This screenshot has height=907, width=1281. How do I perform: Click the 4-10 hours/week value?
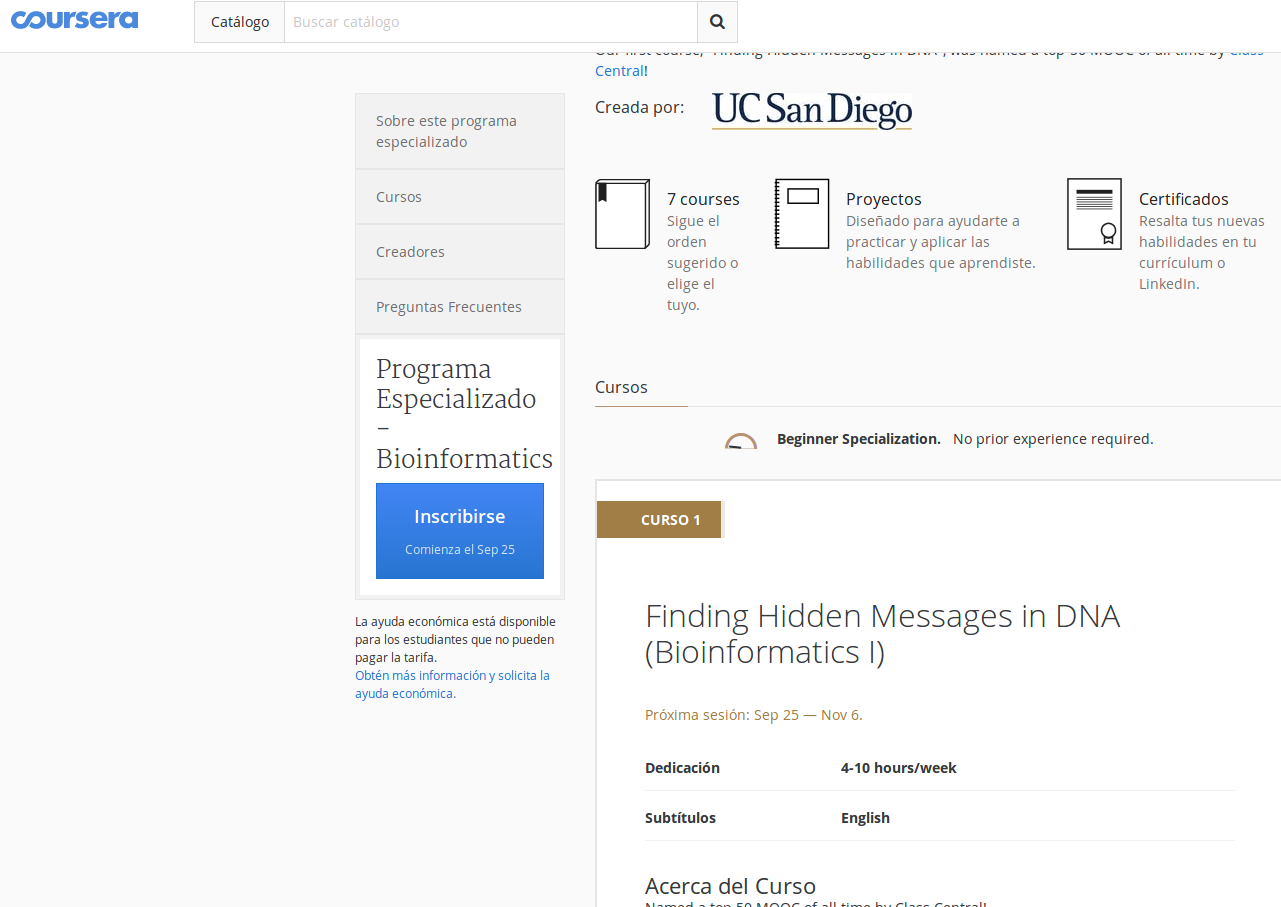pos(899,768)
